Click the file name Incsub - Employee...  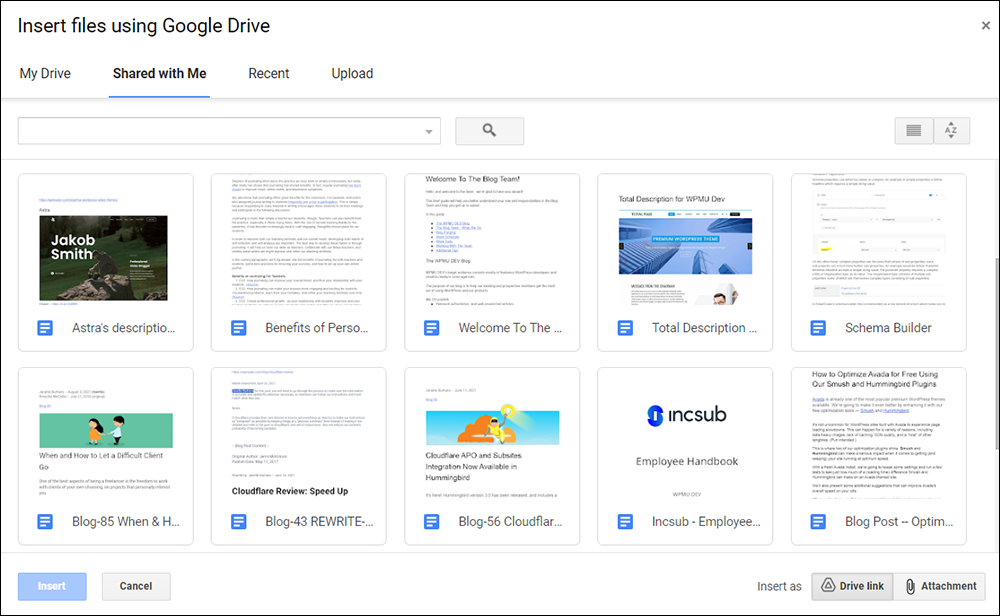706,522
